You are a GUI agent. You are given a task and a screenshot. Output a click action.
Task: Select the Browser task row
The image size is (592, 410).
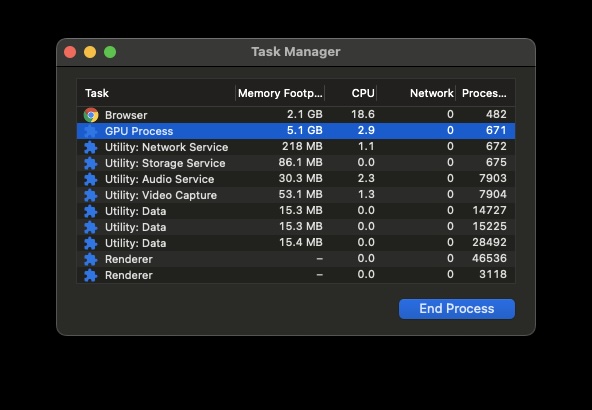coord(296,115)
